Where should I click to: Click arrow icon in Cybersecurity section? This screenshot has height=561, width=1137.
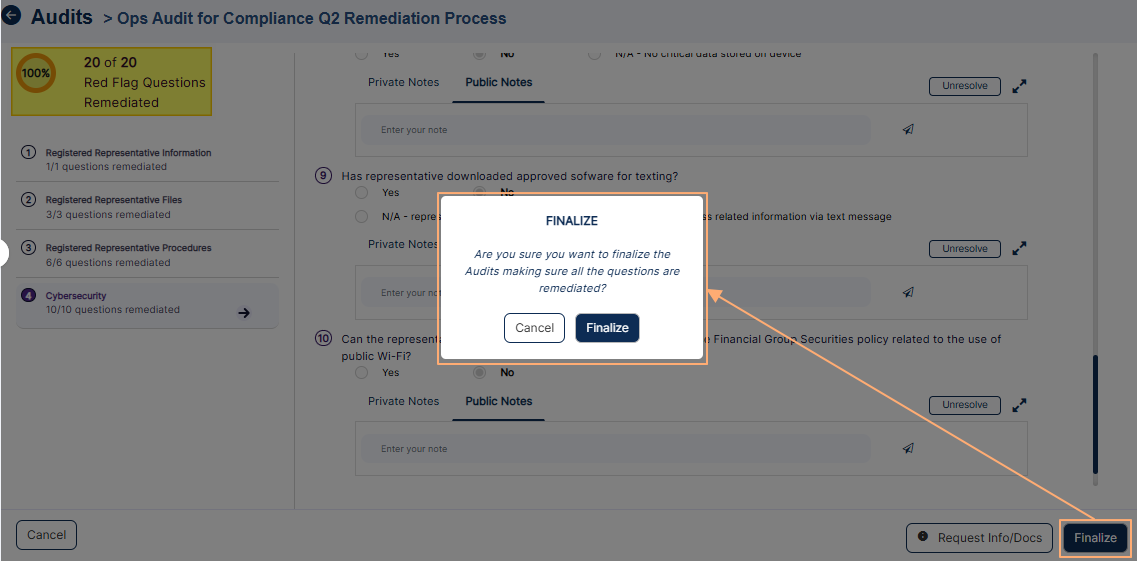[x=244, y=313]
